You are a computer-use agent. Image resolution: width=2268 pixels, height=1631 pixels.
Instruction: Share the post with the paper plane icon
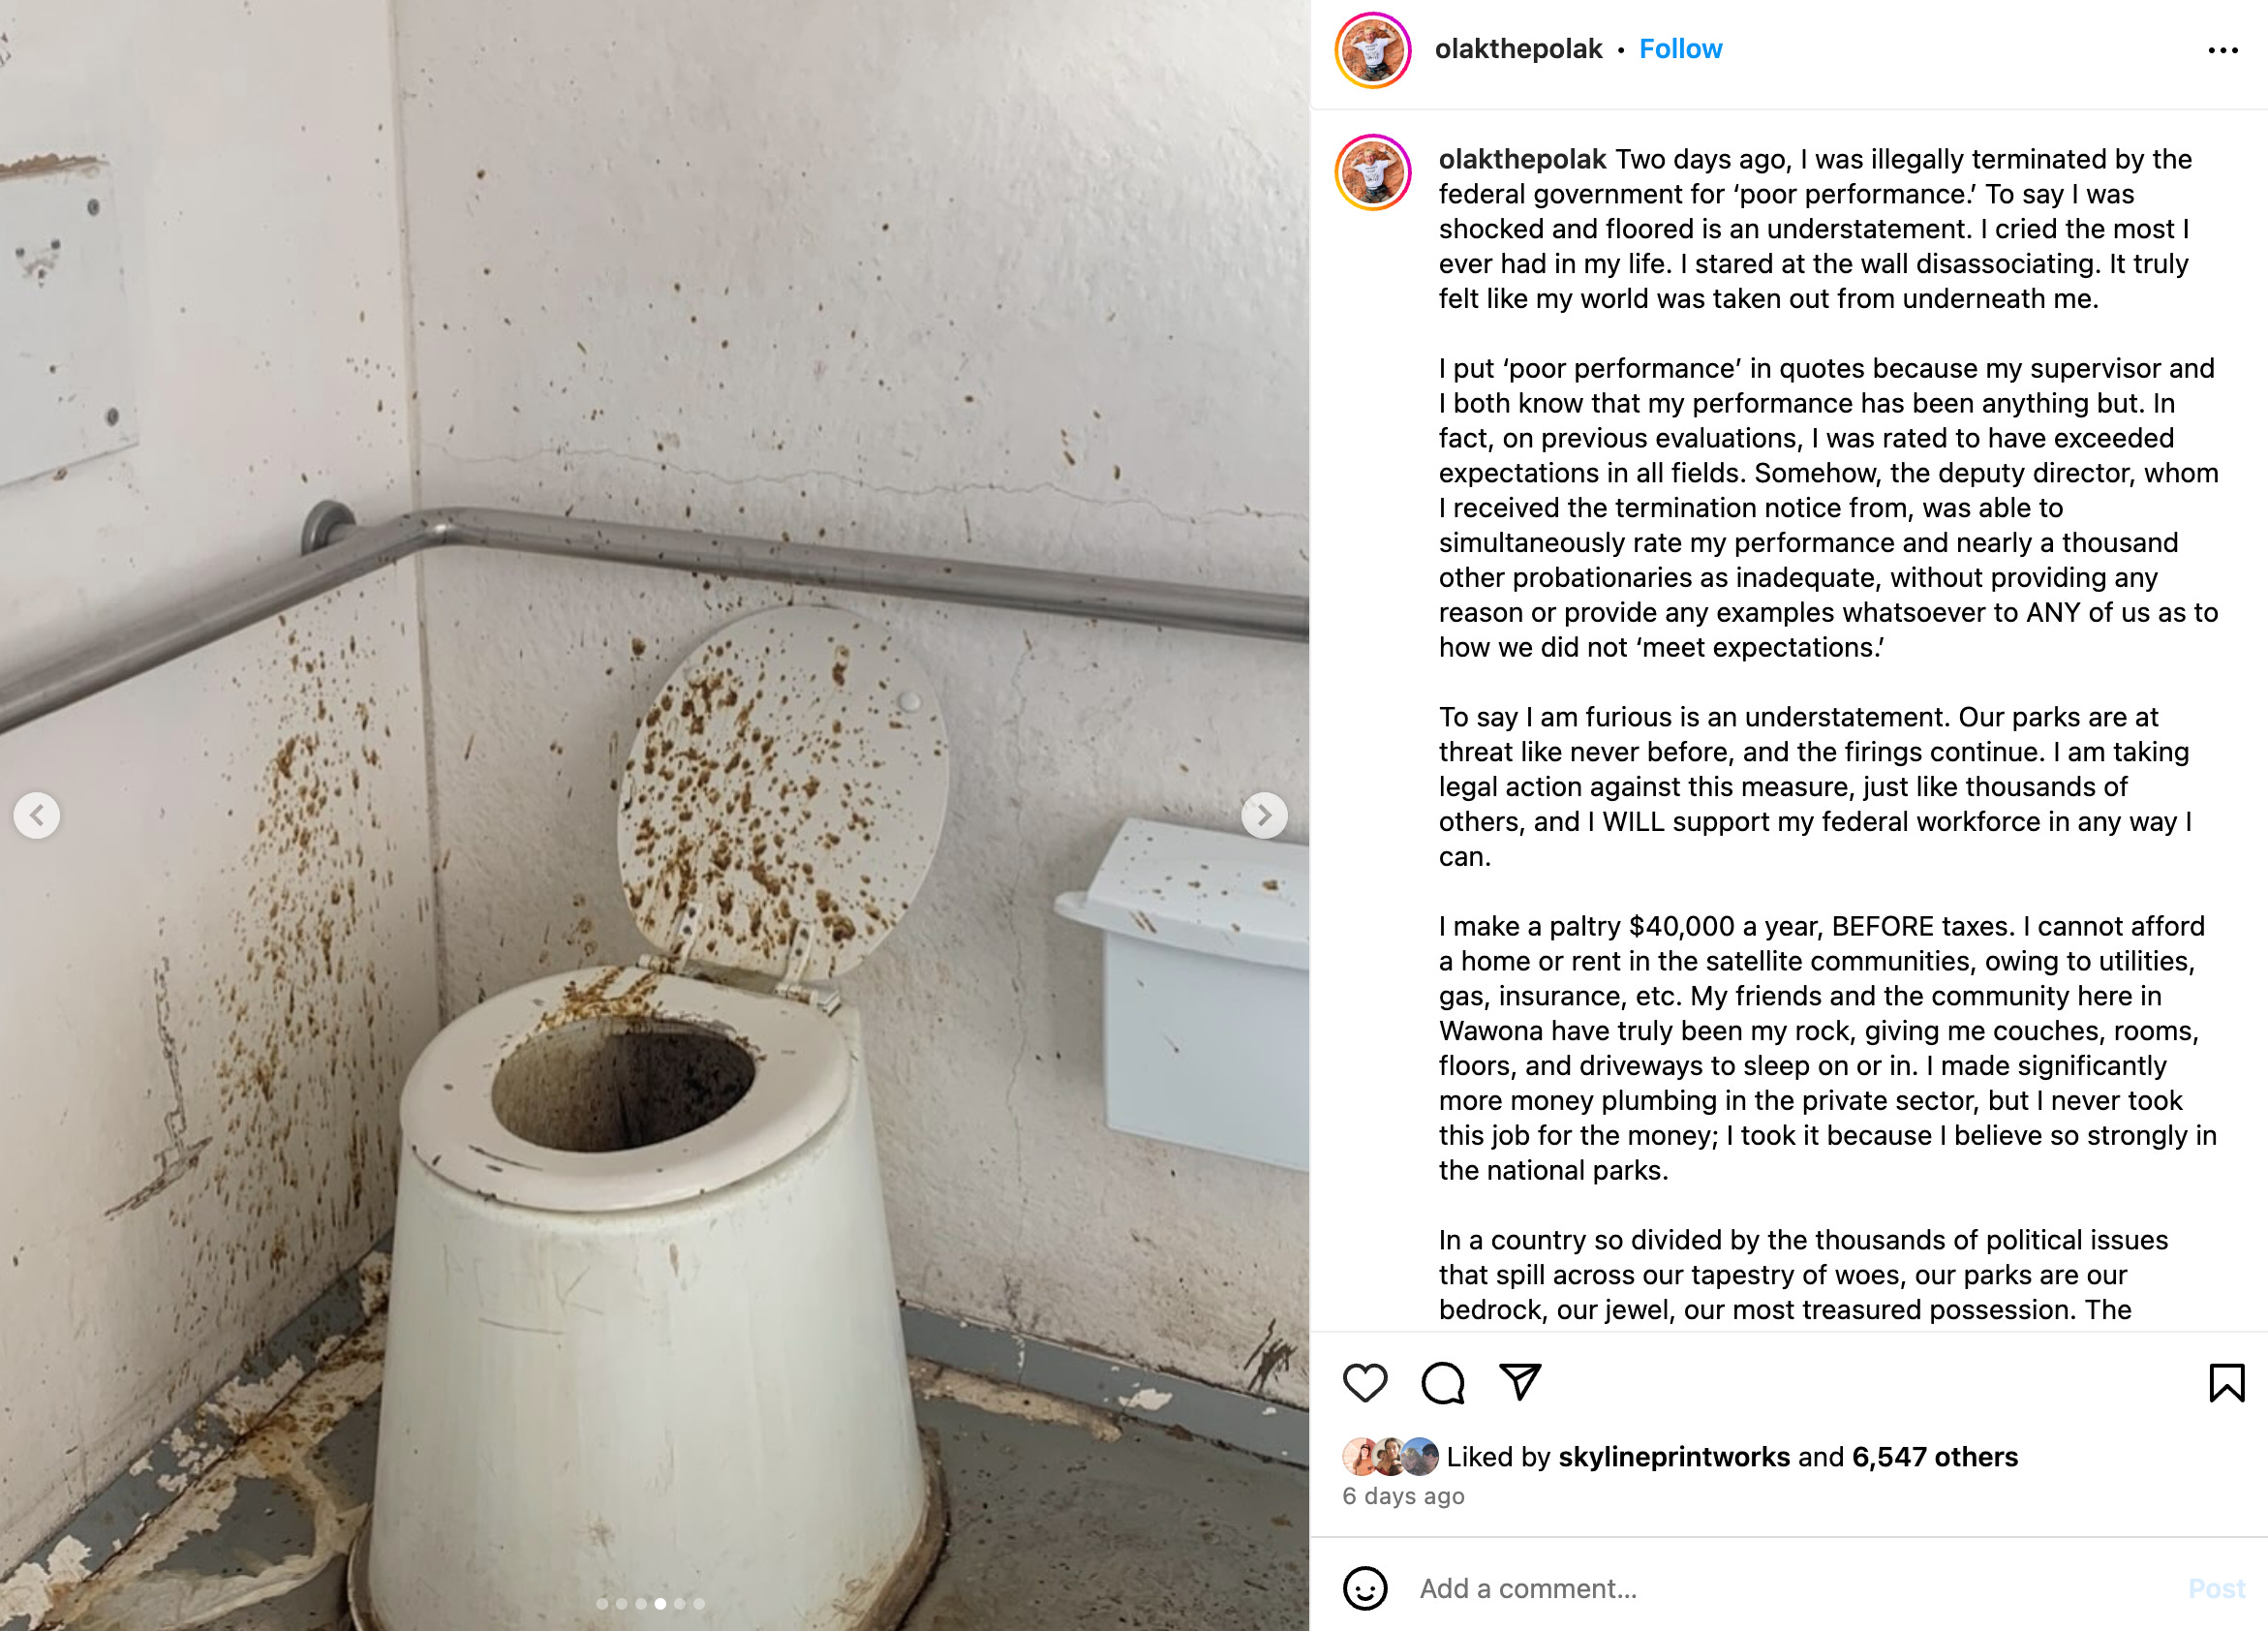pos(1520,1382)
